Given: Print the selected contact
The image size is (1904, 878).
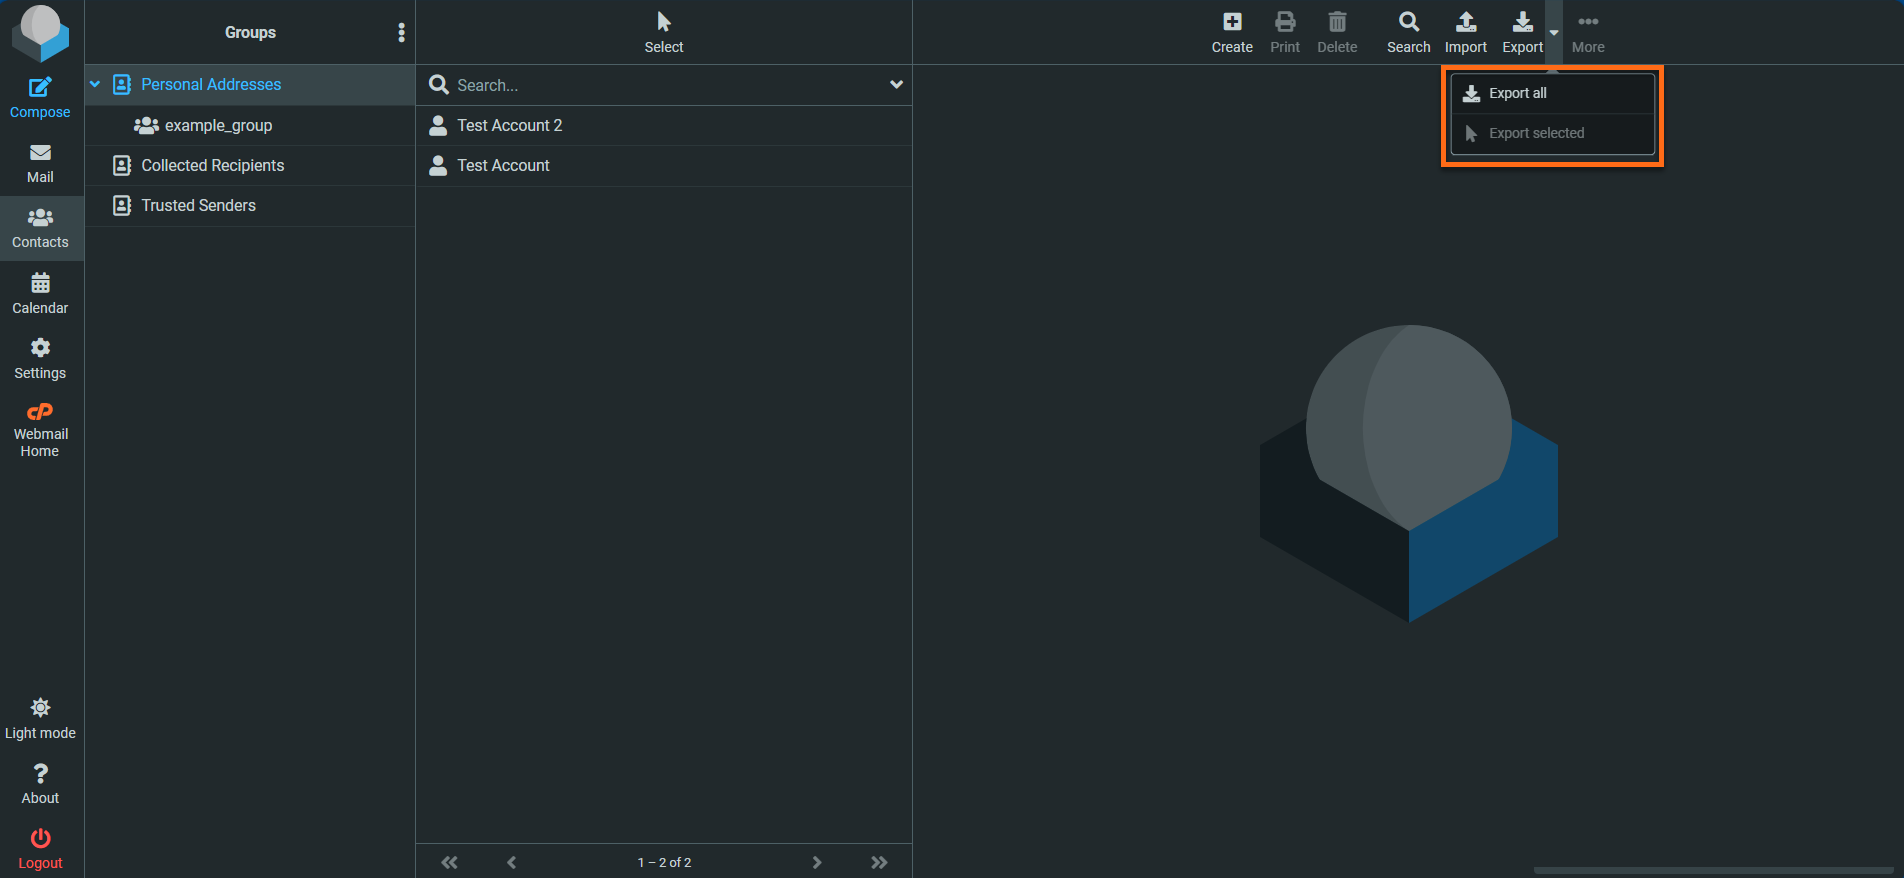Looking at the screenshot, I should tap(1285, 33).
